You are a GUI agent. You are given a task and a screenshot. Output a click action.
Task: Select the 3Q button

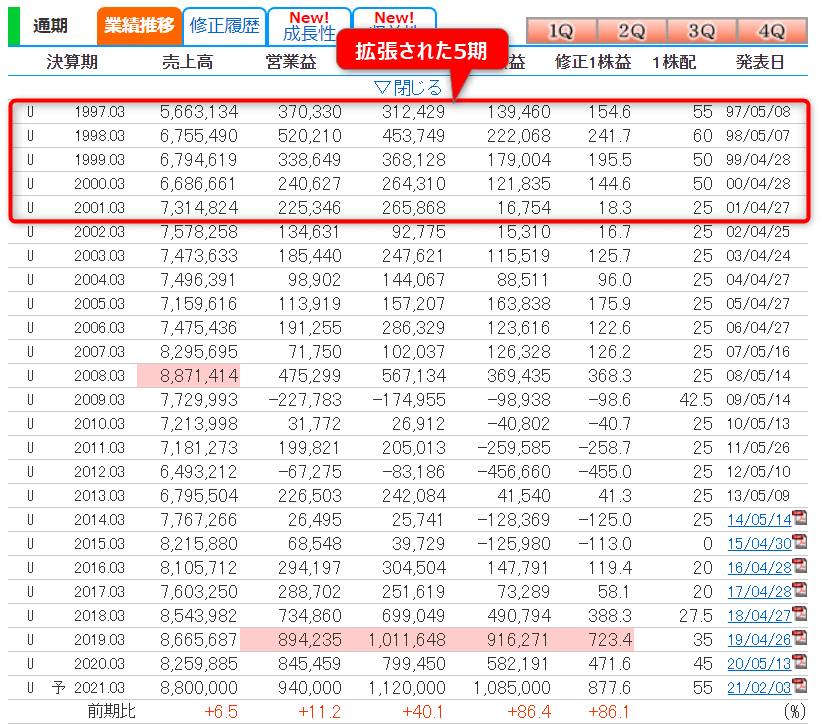[701, 31]
